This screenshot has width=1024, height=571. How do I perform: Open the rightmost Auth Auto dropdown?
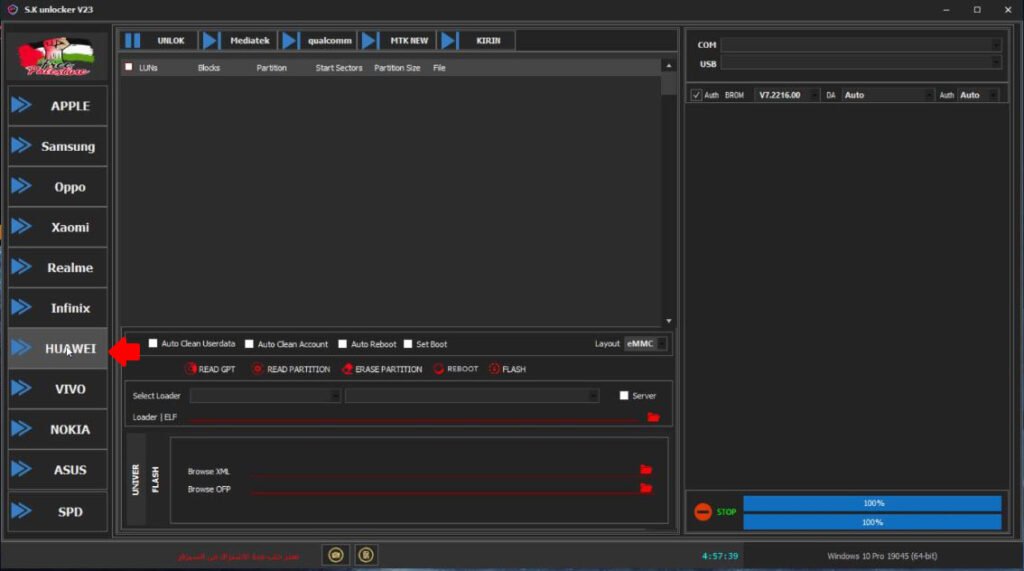978,95
